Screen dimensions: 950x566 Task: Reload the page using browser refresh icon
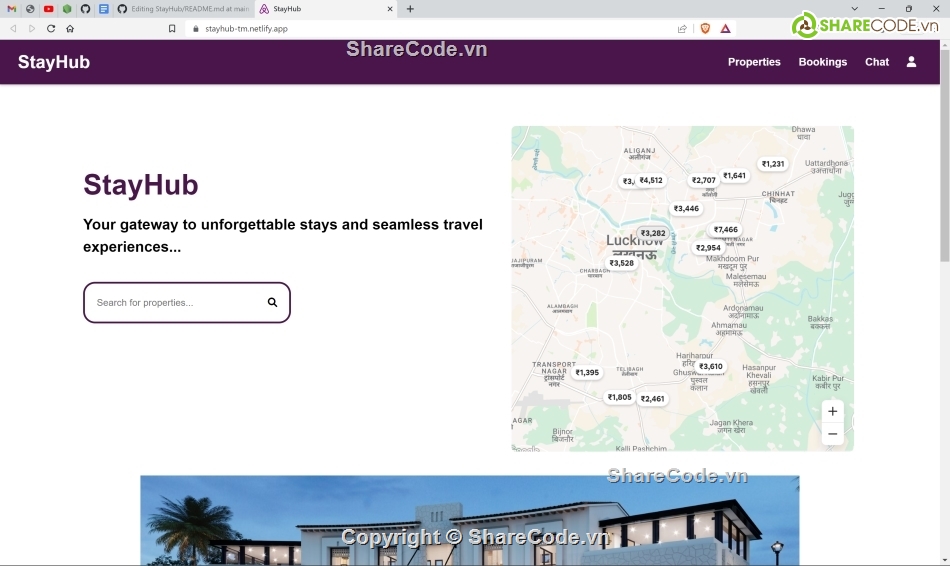pyautogui.click(x=51, y=29)
